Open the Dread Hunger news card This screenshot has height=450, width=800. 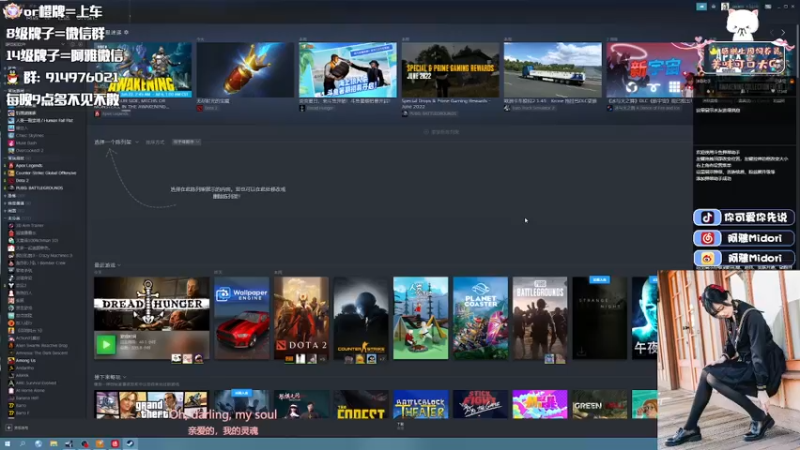(x=348, y=70)
